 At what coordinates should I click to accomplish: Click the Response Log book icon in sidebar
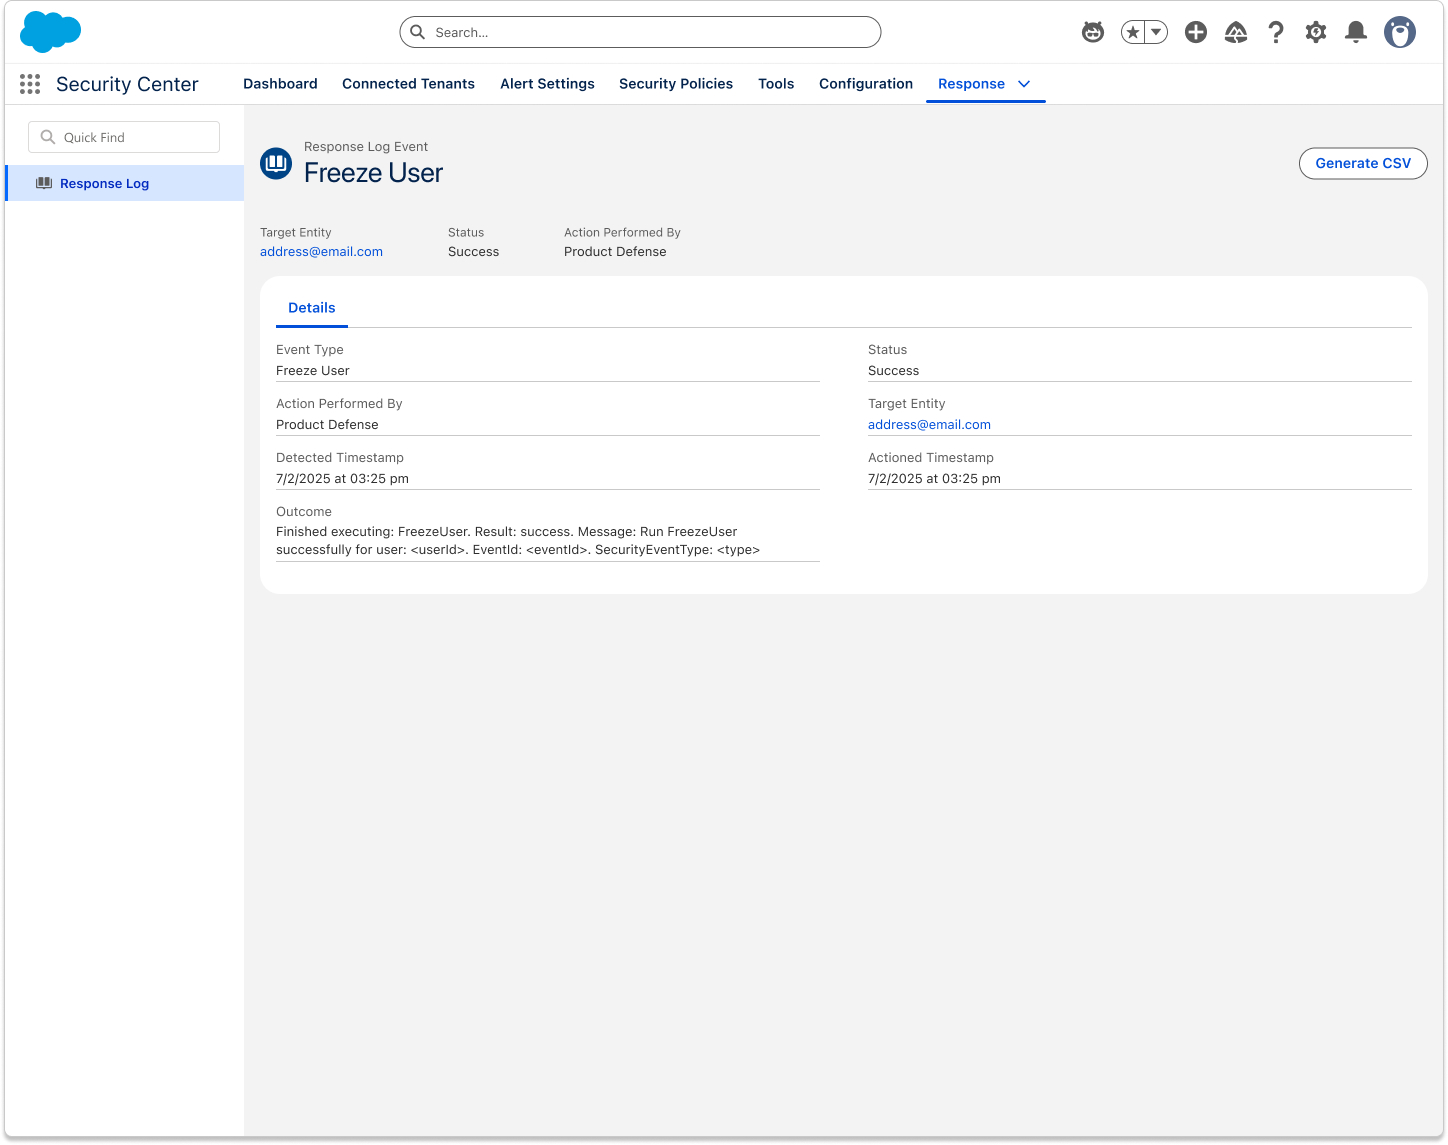click(44, 183)
